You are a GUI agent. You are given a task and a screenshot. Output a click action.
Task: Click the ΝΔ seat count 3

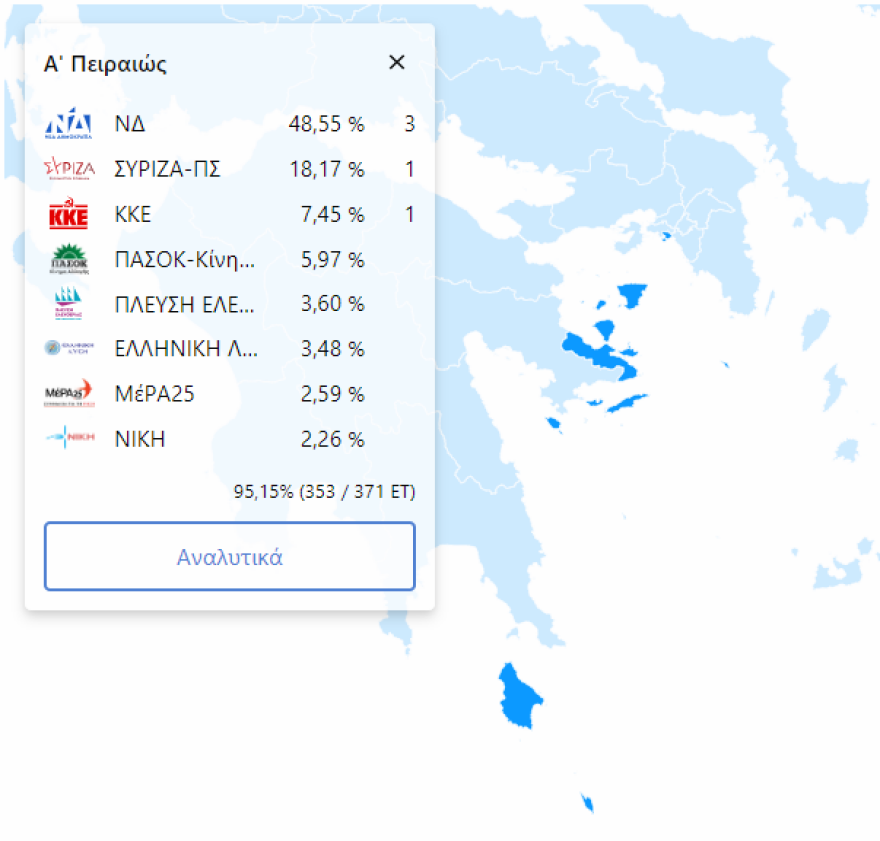[x=409, y=124]
